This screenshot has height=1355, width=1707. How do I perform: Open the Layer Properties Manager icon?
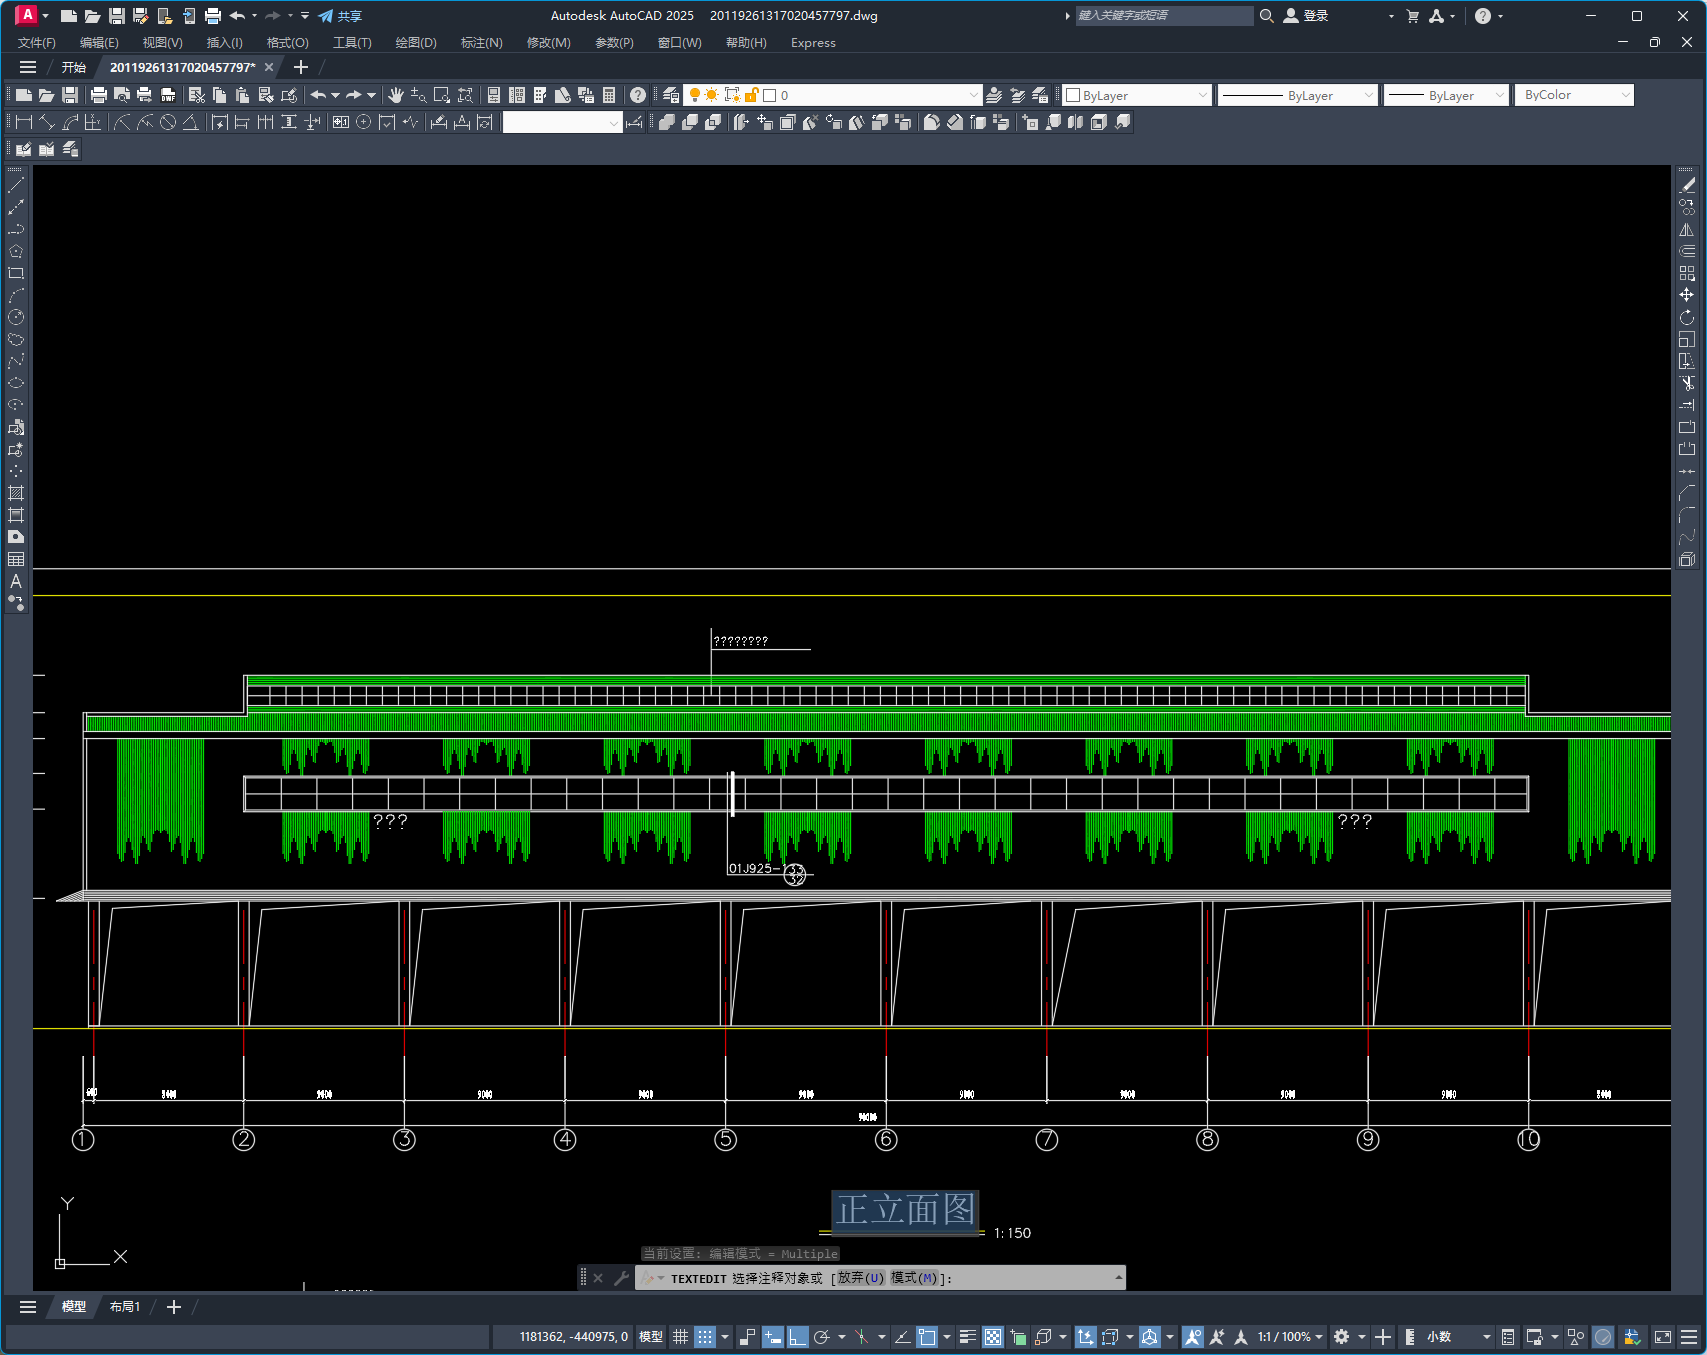click(671, 95)
